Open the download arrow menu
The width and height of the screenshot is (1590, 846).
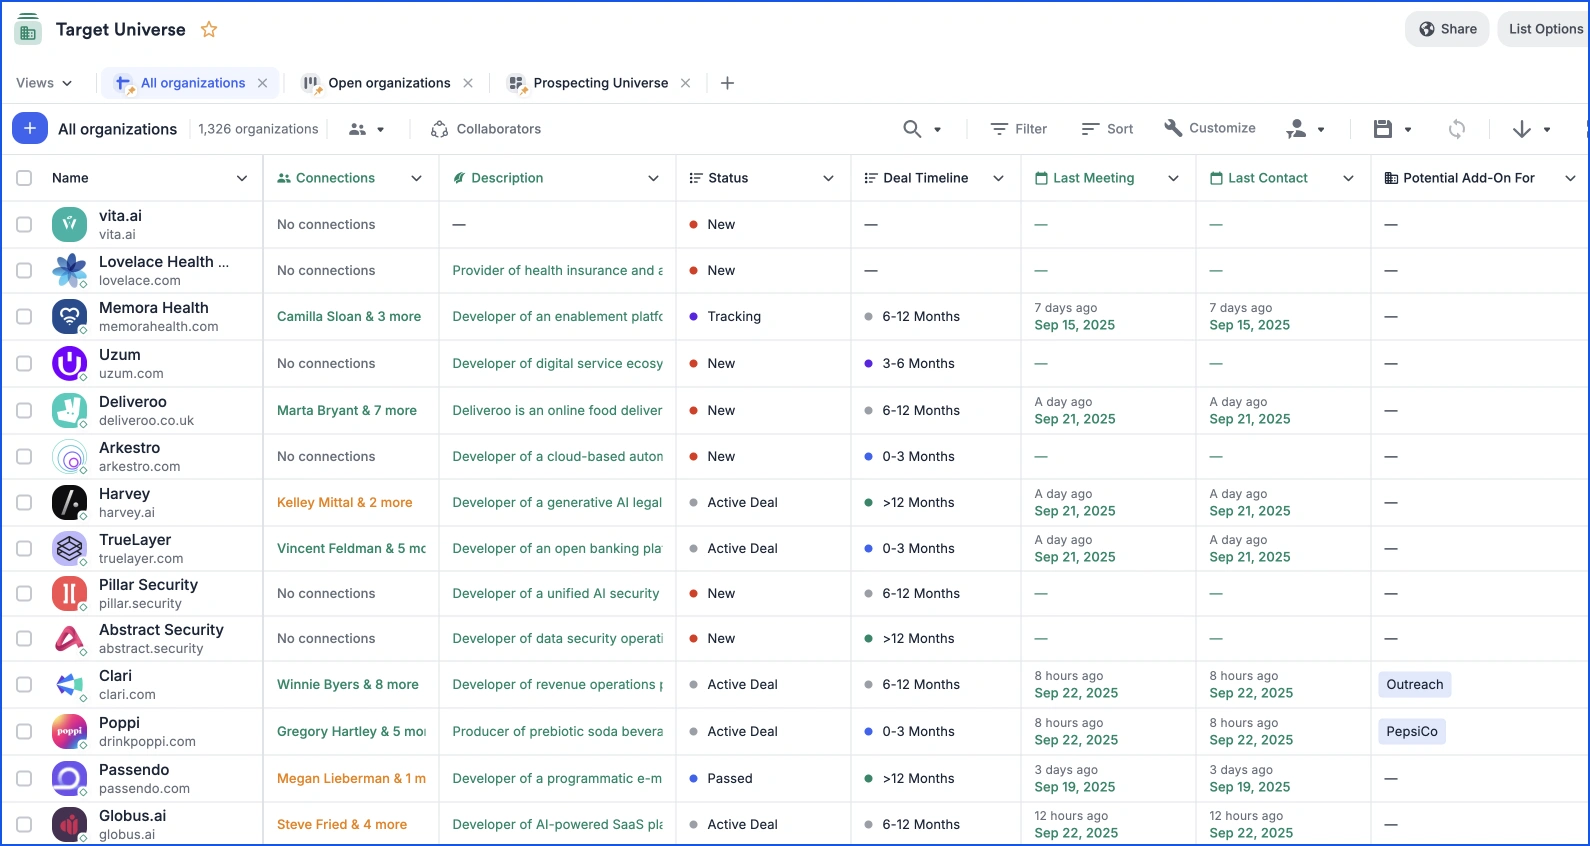point(1522,129)
